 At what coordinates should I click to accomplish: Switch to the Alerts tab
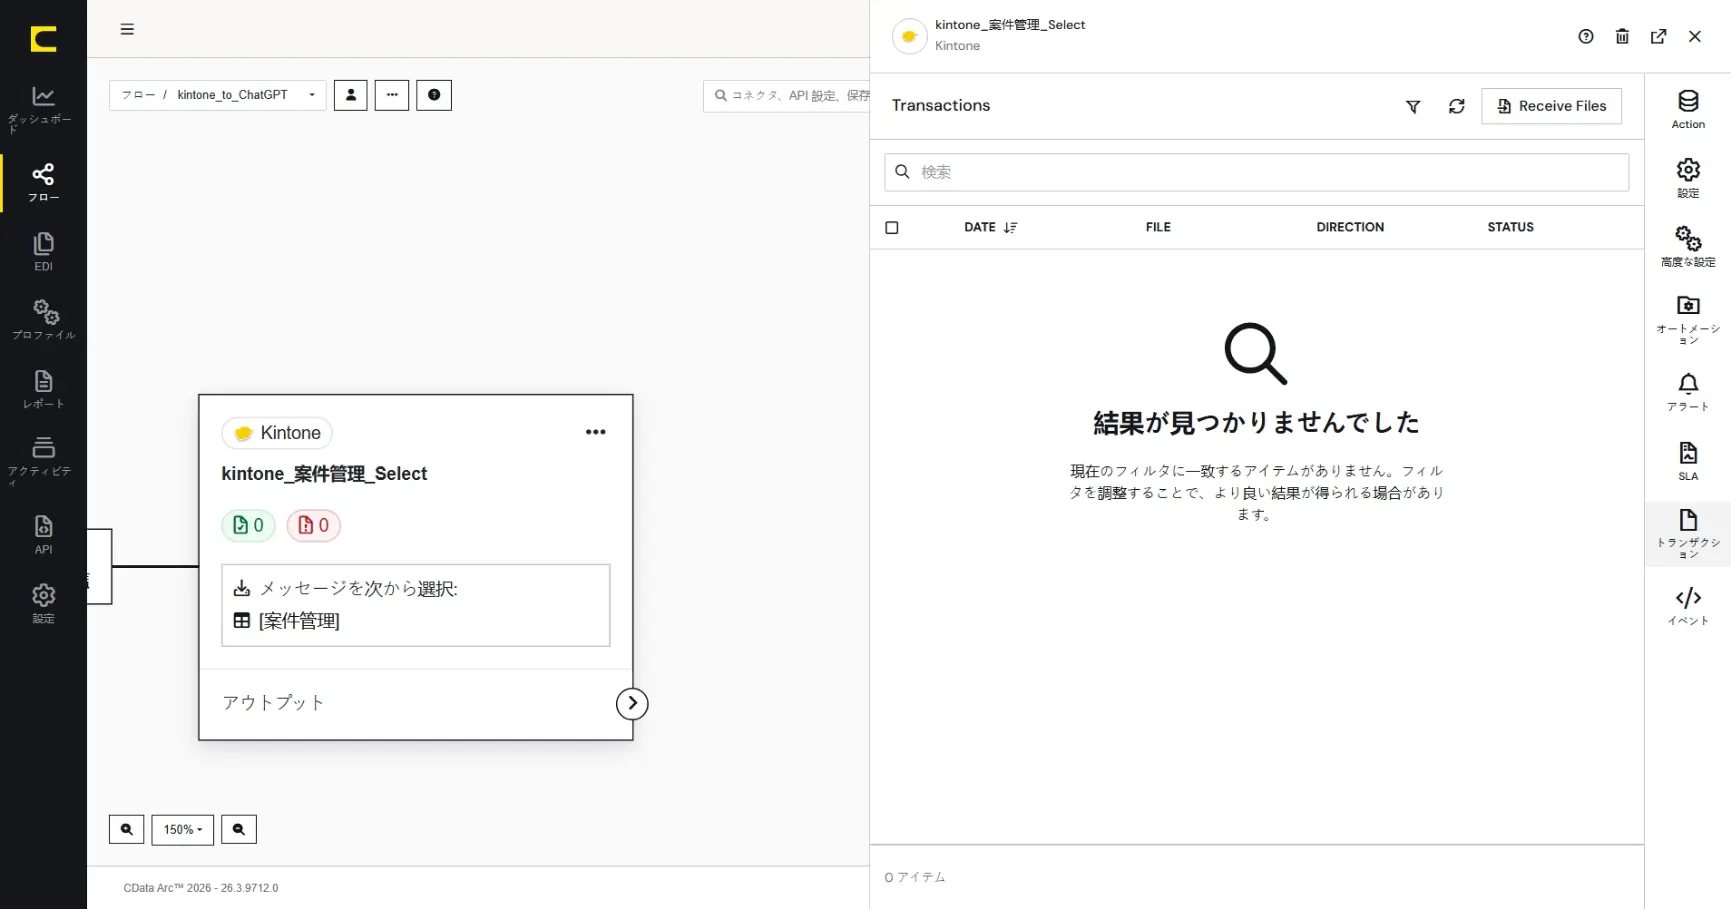tap(1688, 391)
